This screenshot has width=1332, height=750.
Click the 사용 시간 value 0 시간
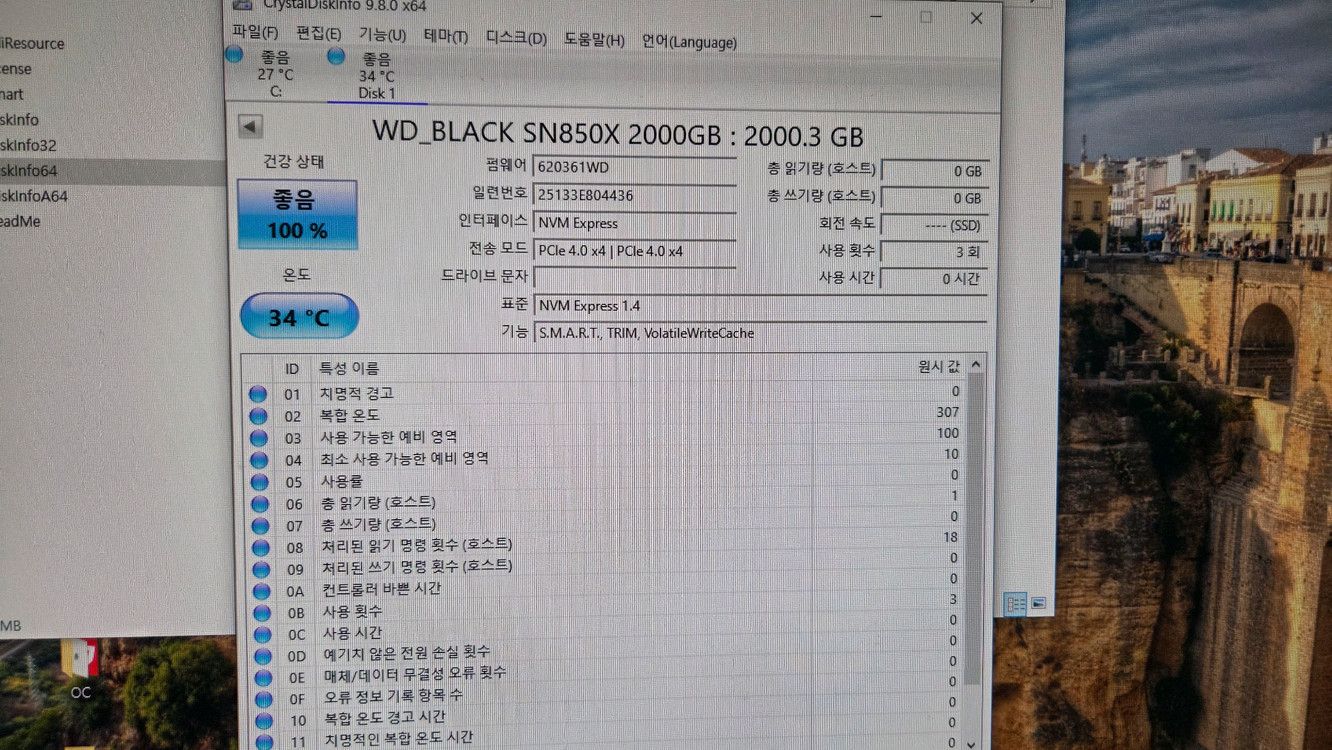[935, 279]
